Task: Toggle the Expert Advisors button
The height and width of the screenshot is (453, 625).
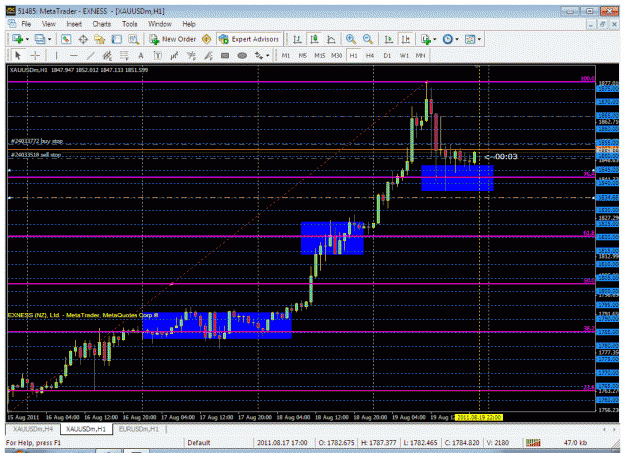Action: pyautogui.click(x=250, y=39)
